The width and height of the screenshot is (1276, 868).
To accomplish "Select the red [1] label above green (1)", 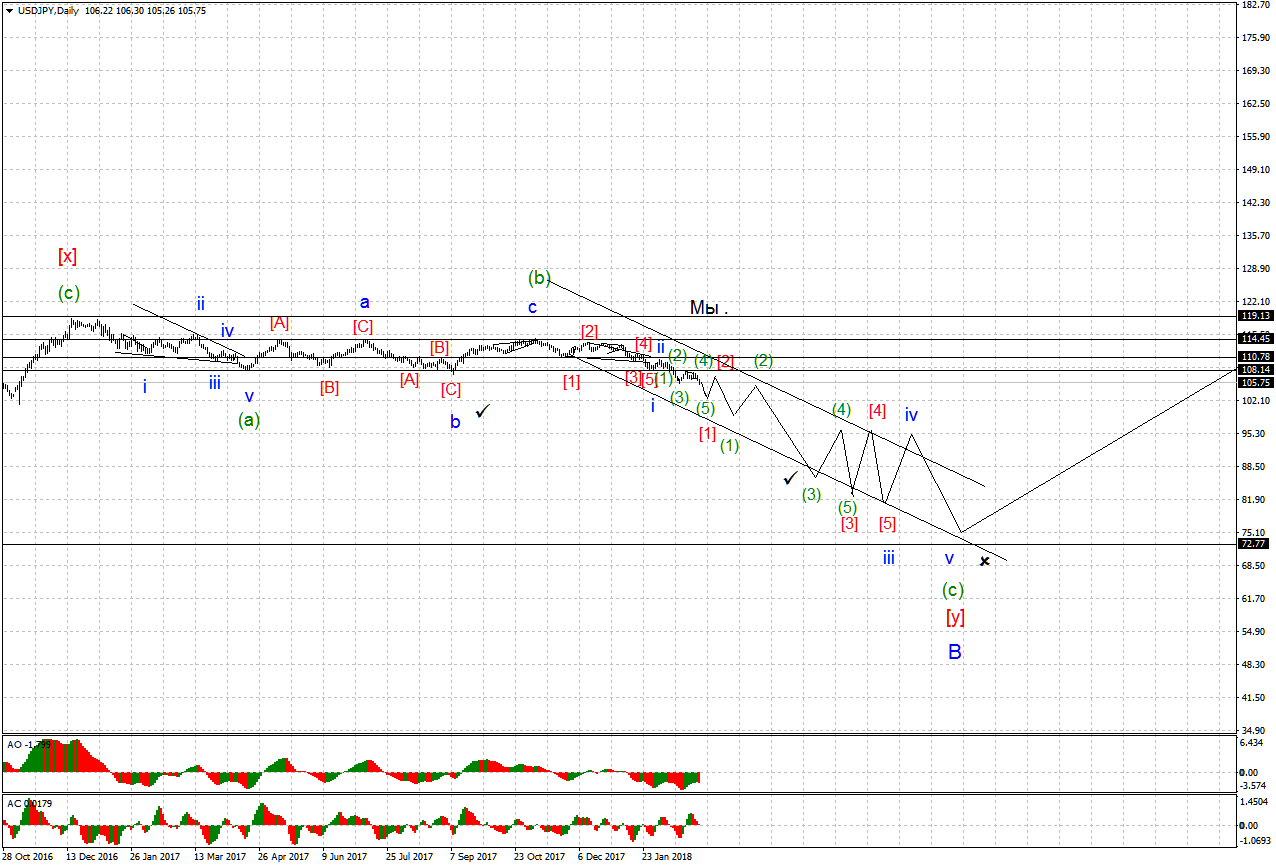I will pos(707,434).
